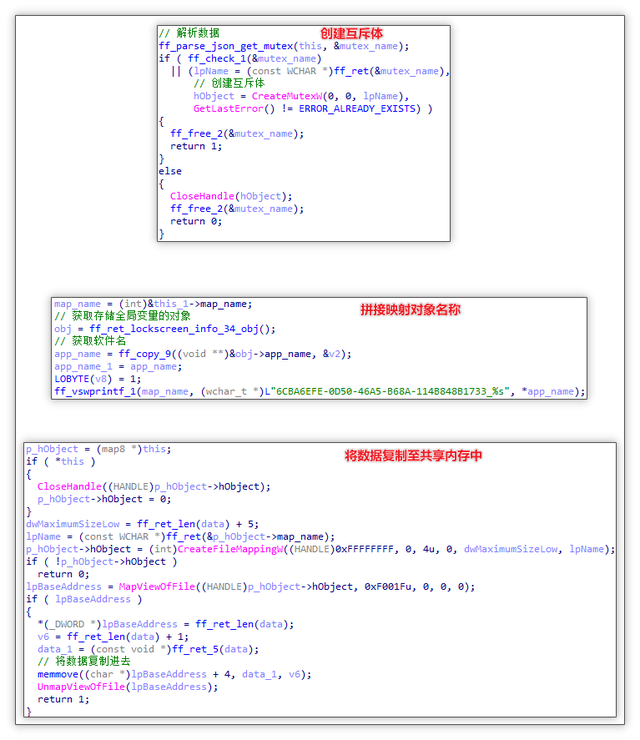Select the ff_parse_json_get_mutex call line
This screenshot has height=740, width=640.
[284, 46]
